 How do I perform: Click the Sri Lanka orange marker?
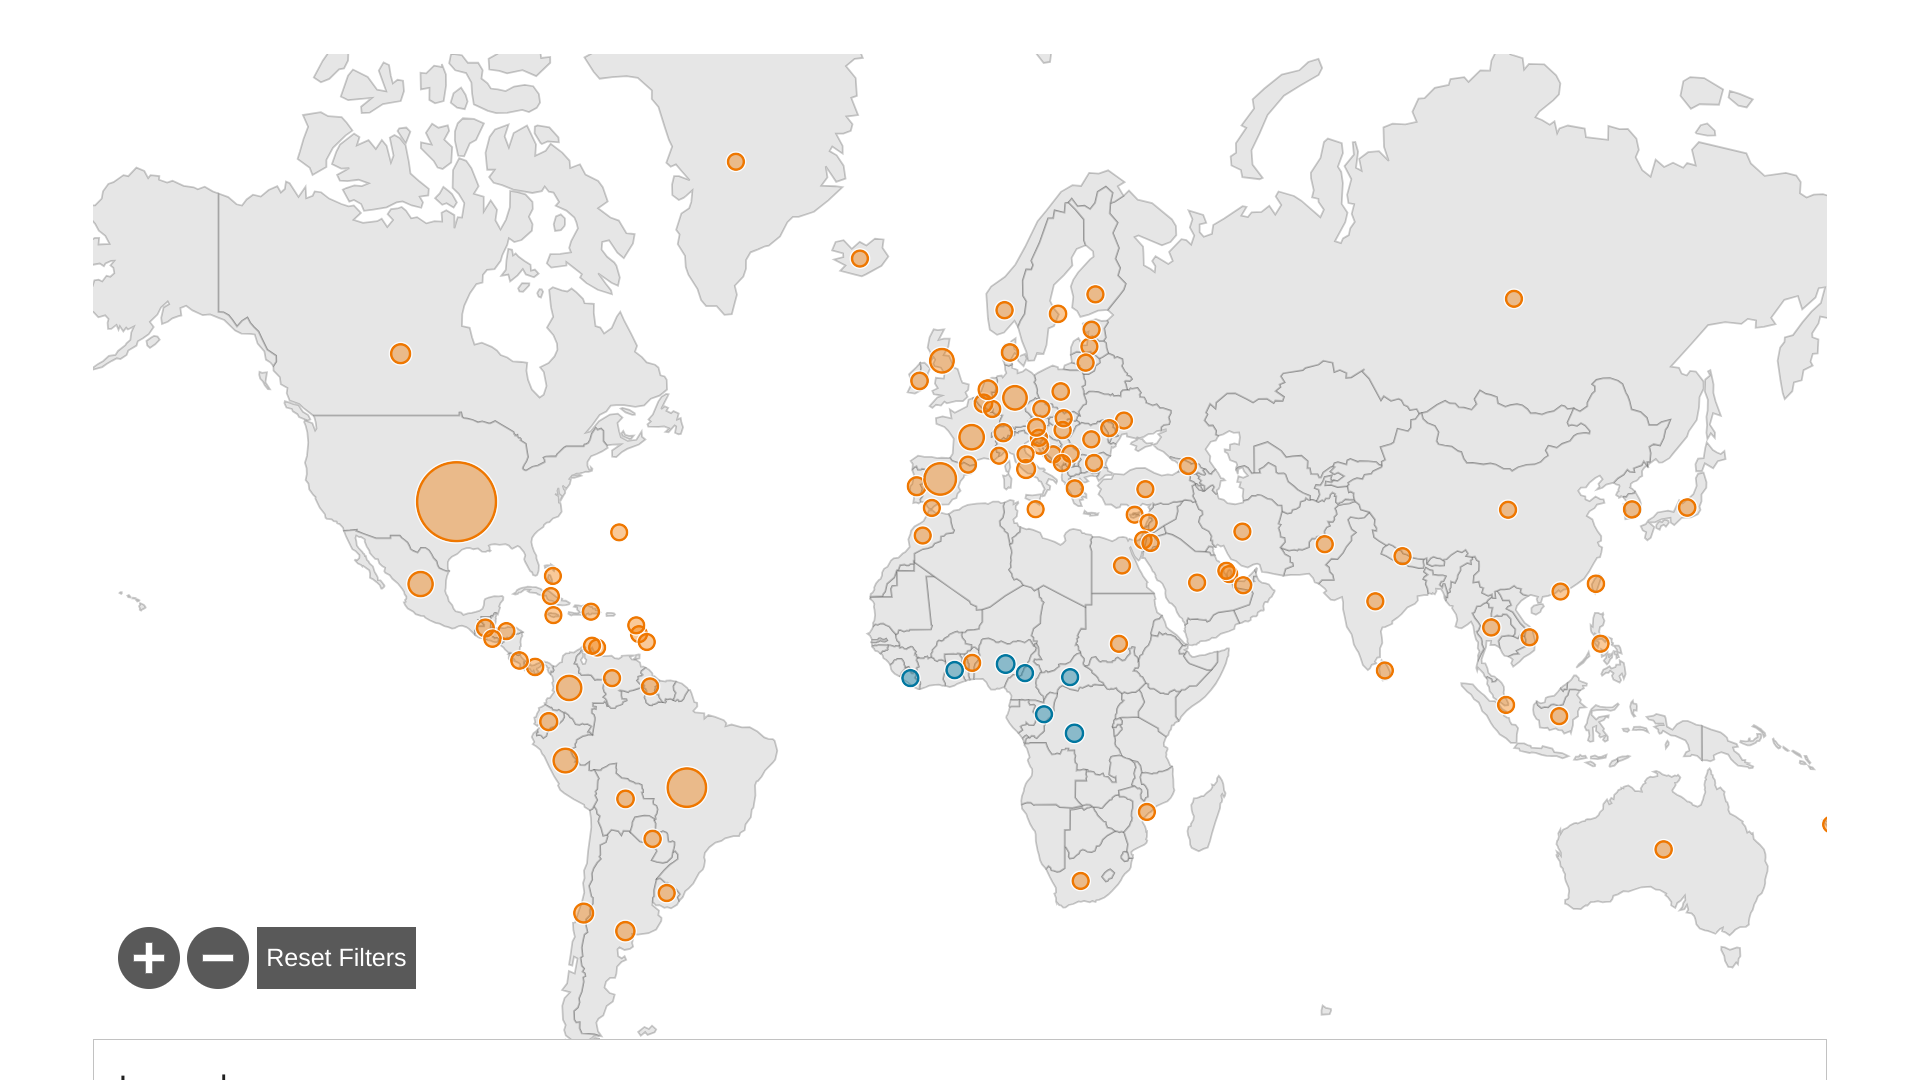point(1384,671)
